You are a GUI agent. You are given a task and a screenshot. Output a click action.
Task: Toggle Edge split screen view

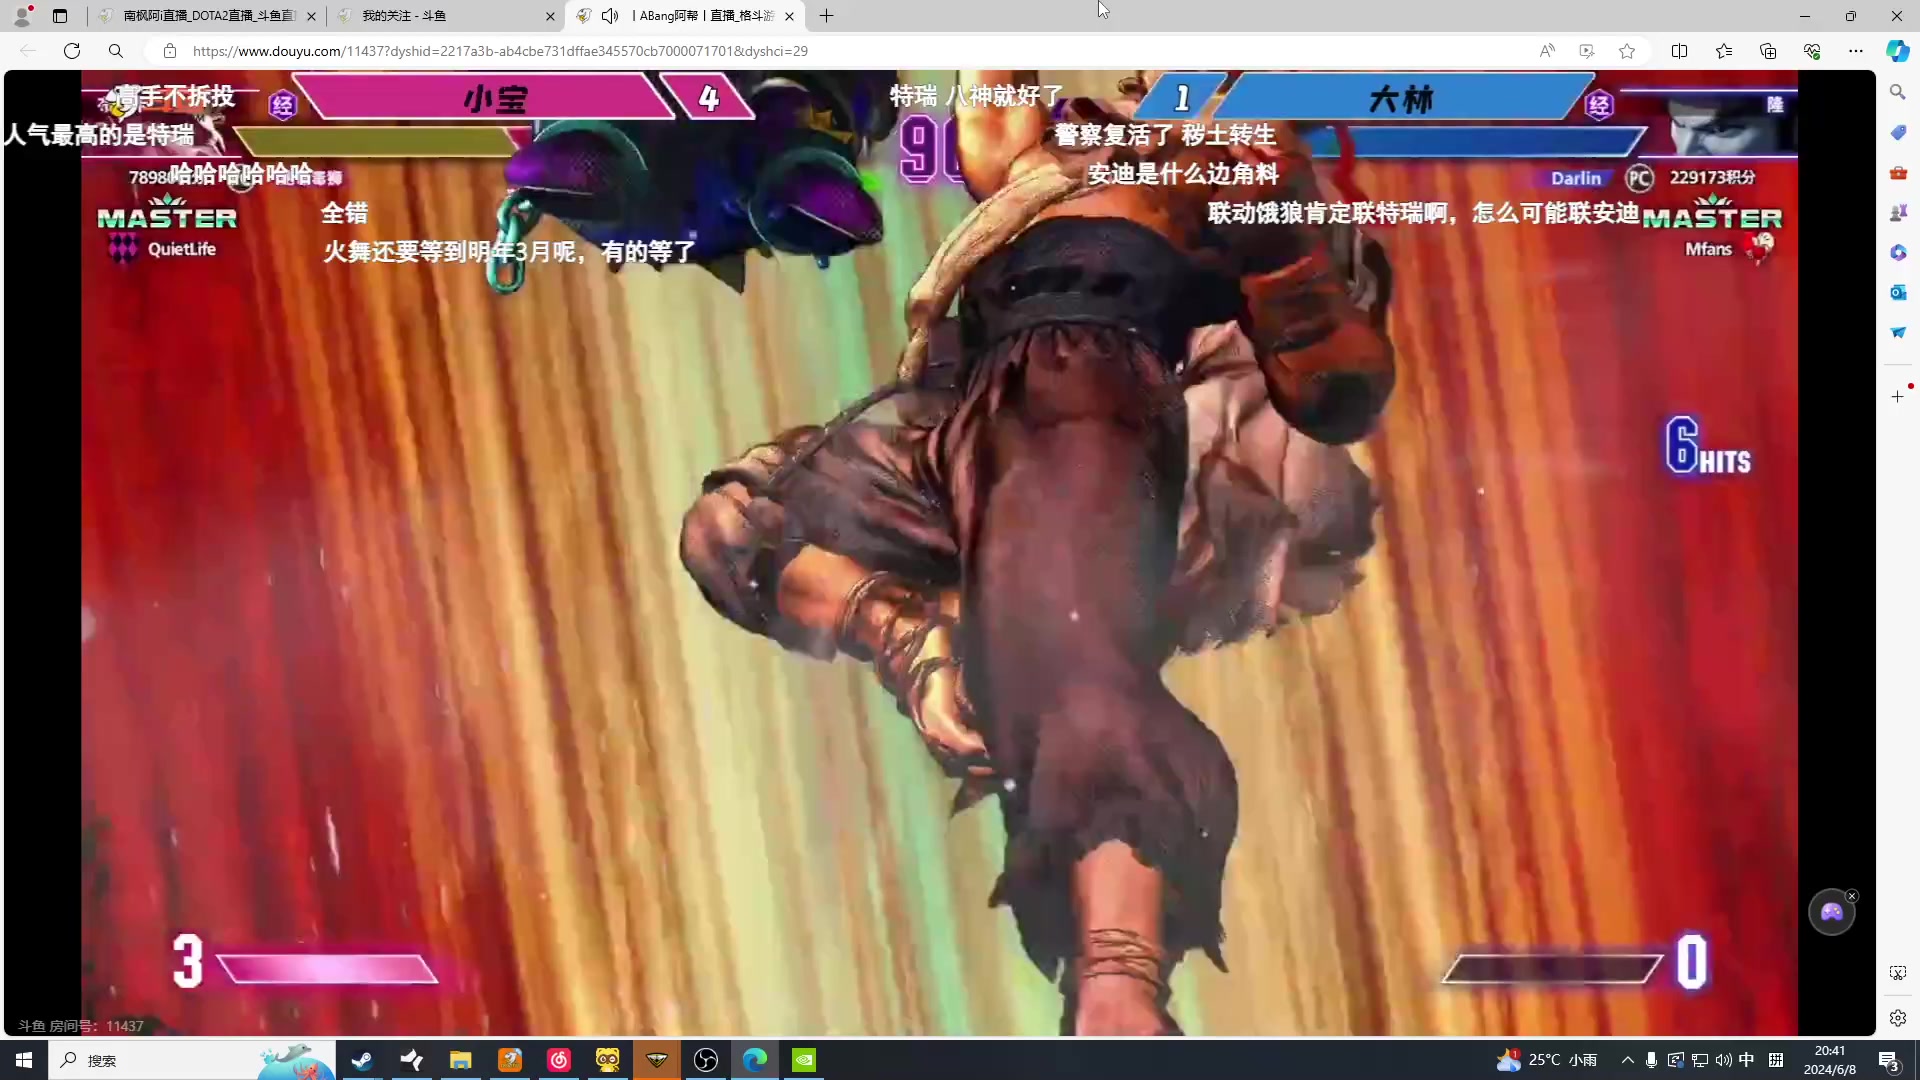(1680, 51)
